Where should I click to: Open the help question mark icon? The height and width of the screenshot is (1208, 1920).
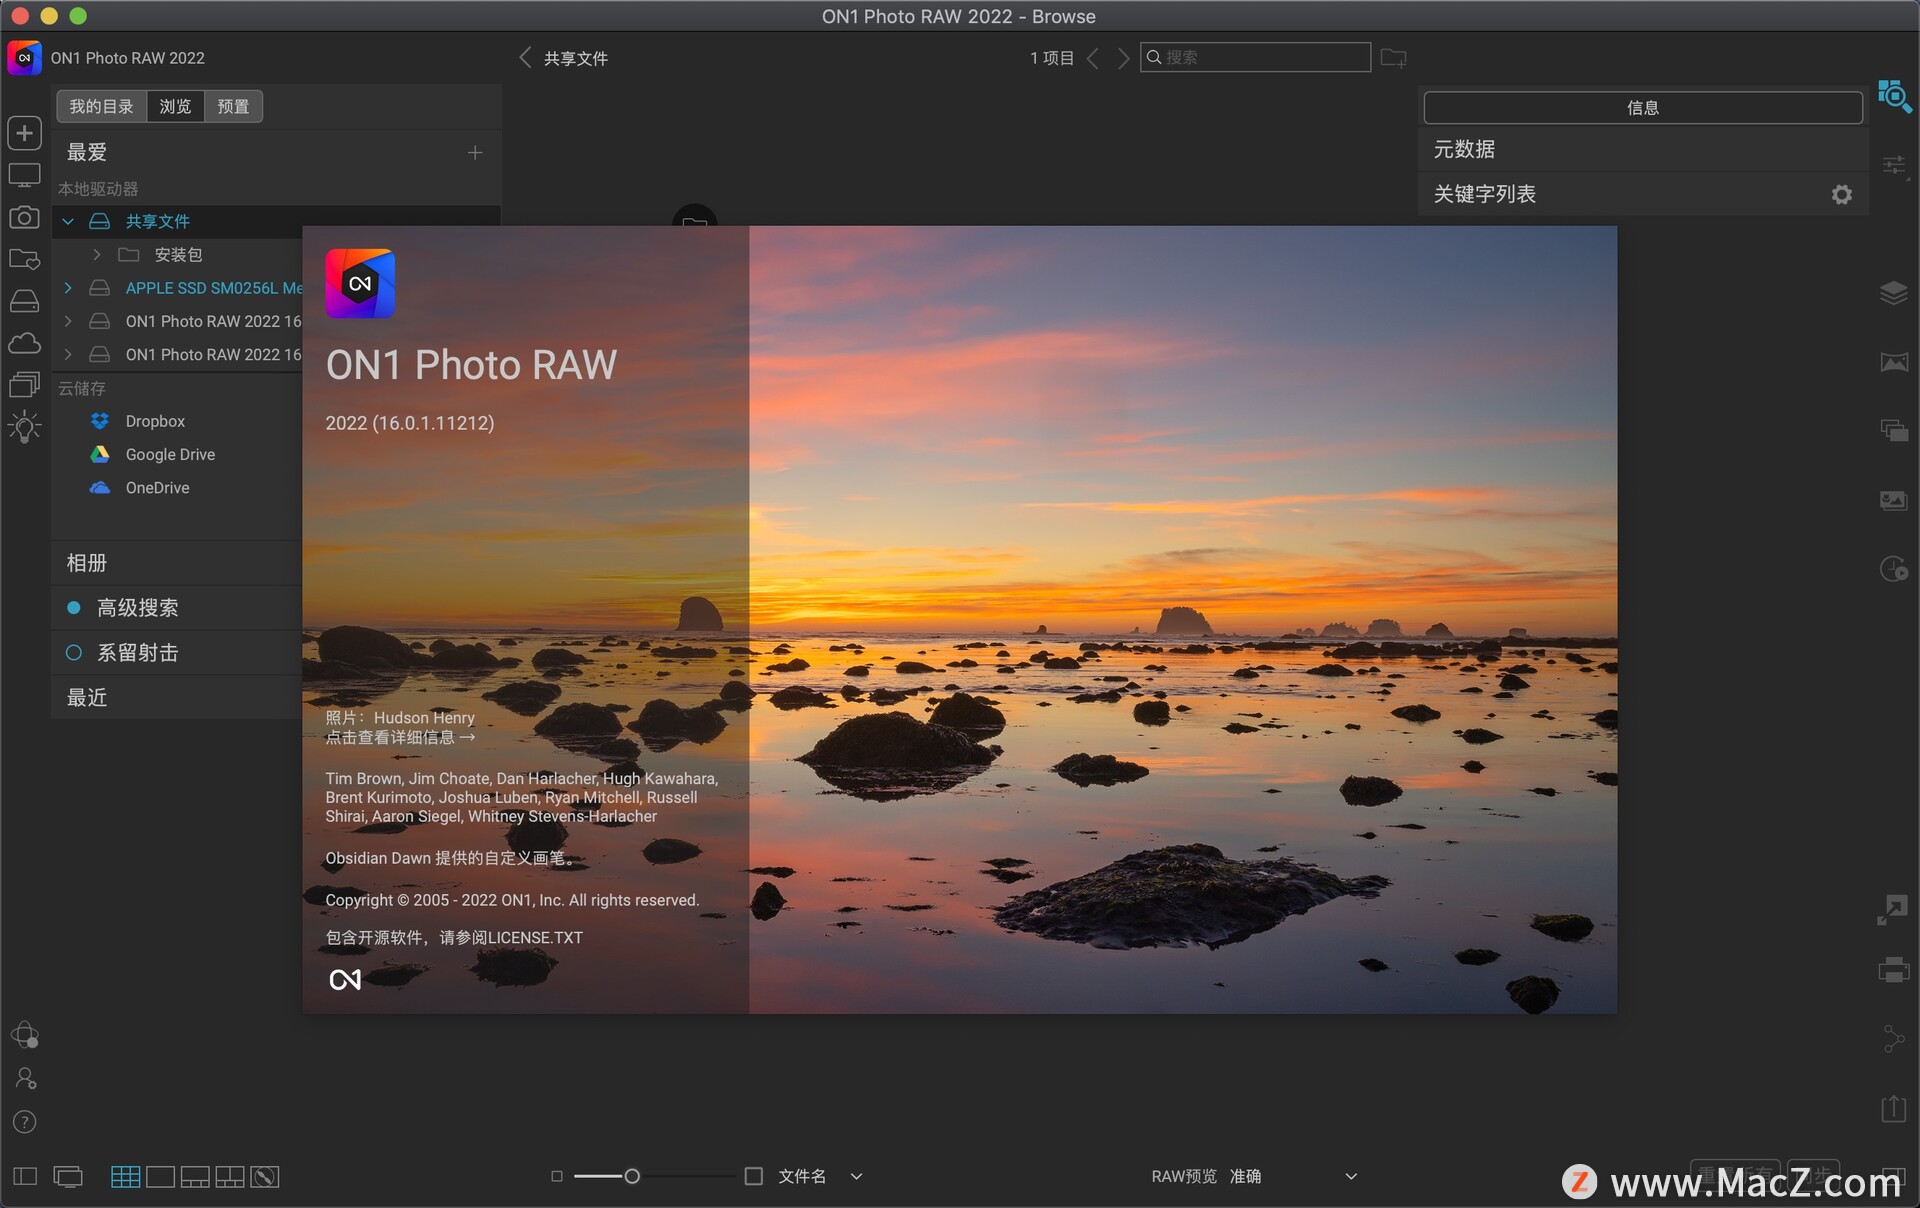pos(25,1122)
